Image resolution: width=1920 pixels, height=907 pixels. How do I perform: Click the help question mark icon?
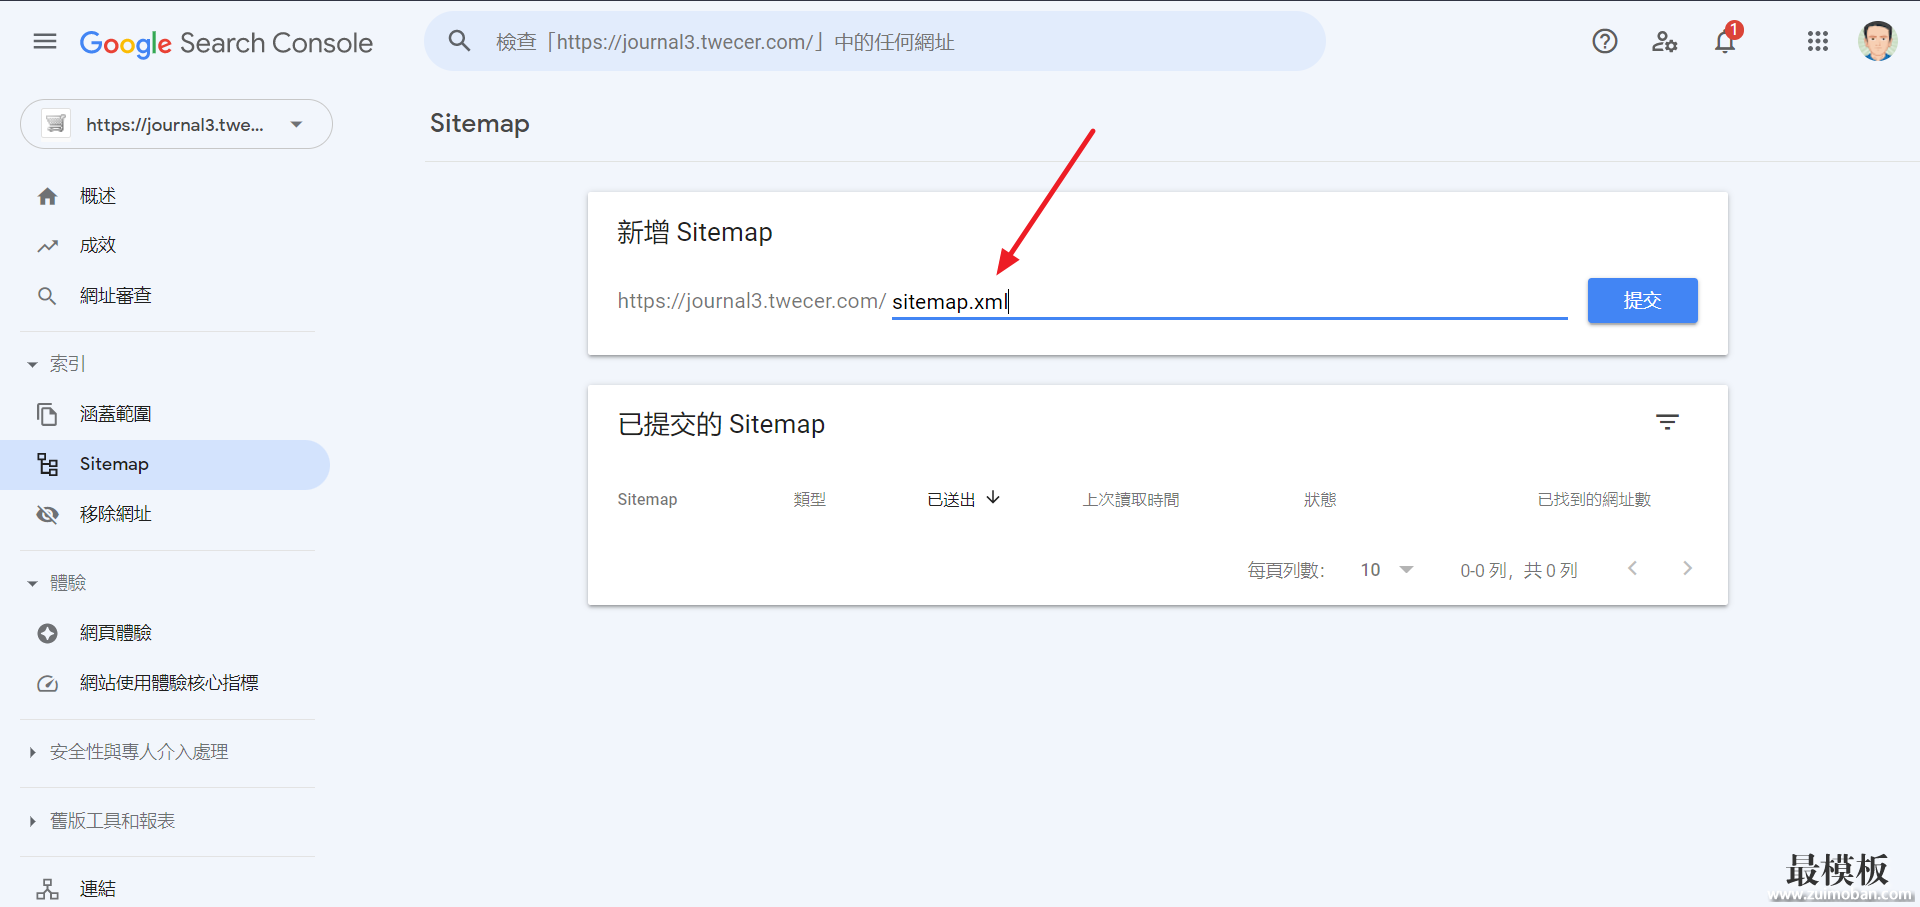1604,42
